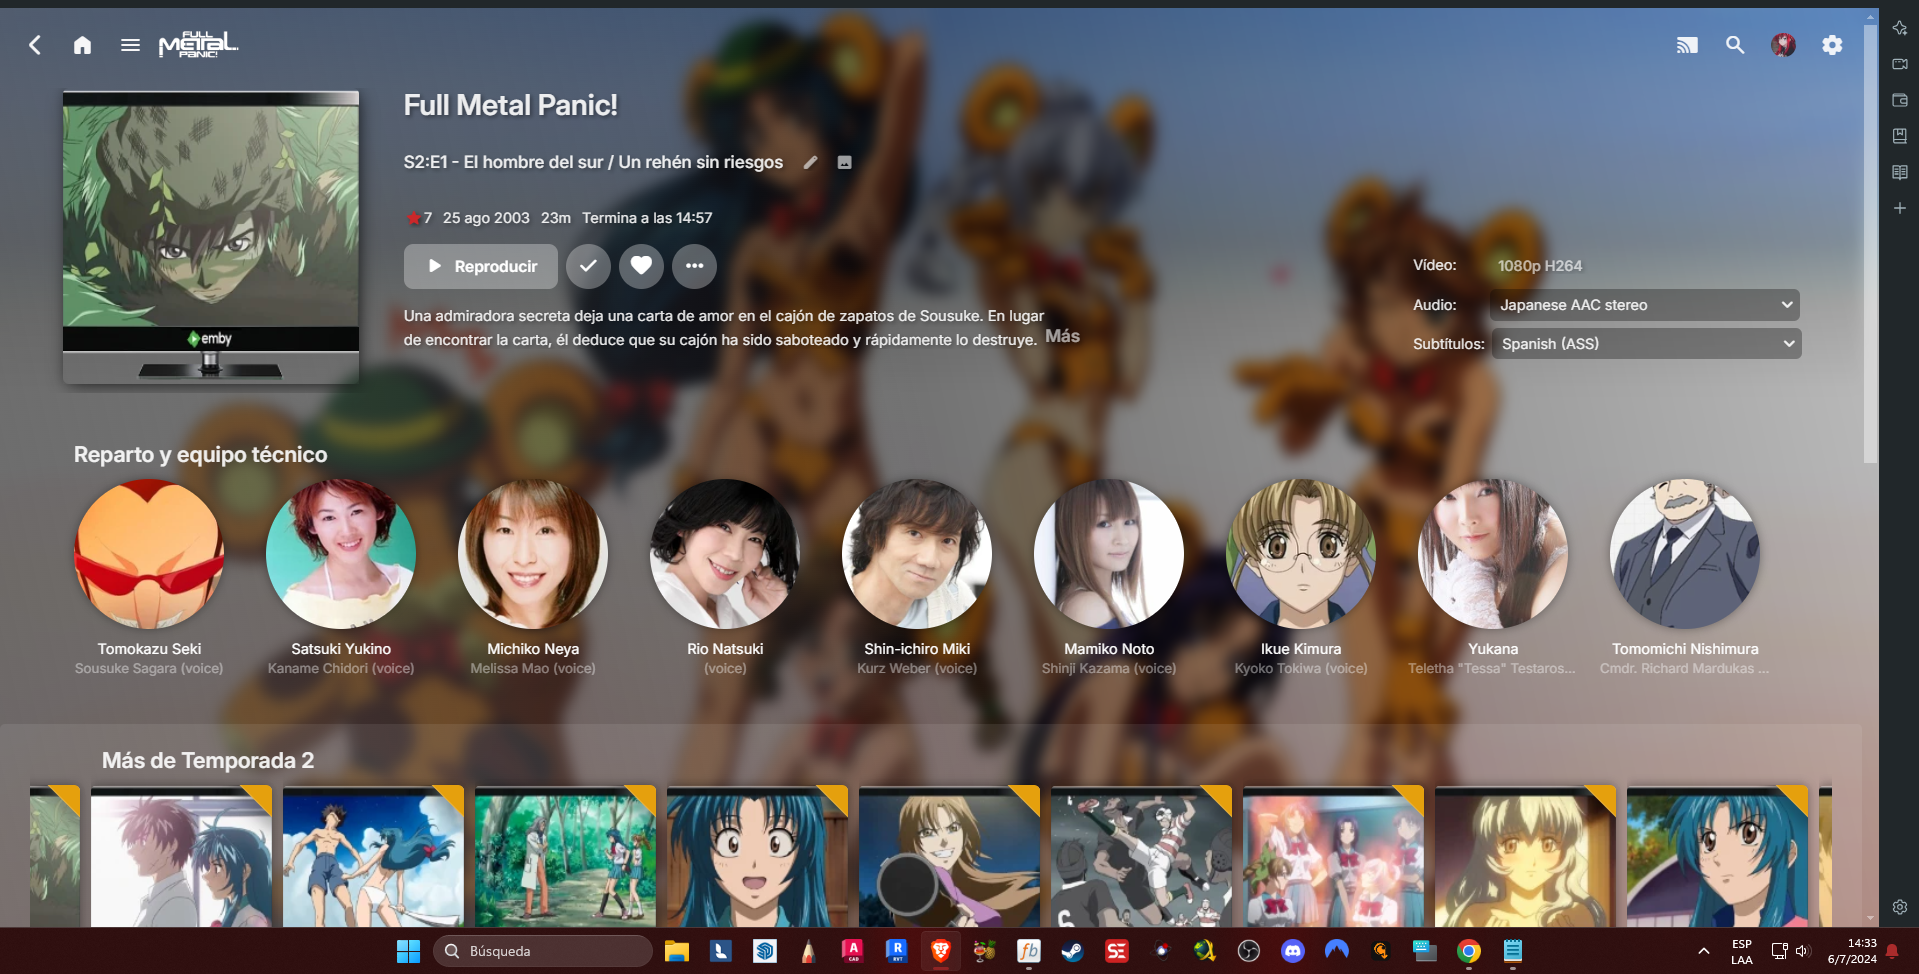Edit episode metadata with the pencil icon
Viewport: 1919px width, 974px height.
pos(811,162)
